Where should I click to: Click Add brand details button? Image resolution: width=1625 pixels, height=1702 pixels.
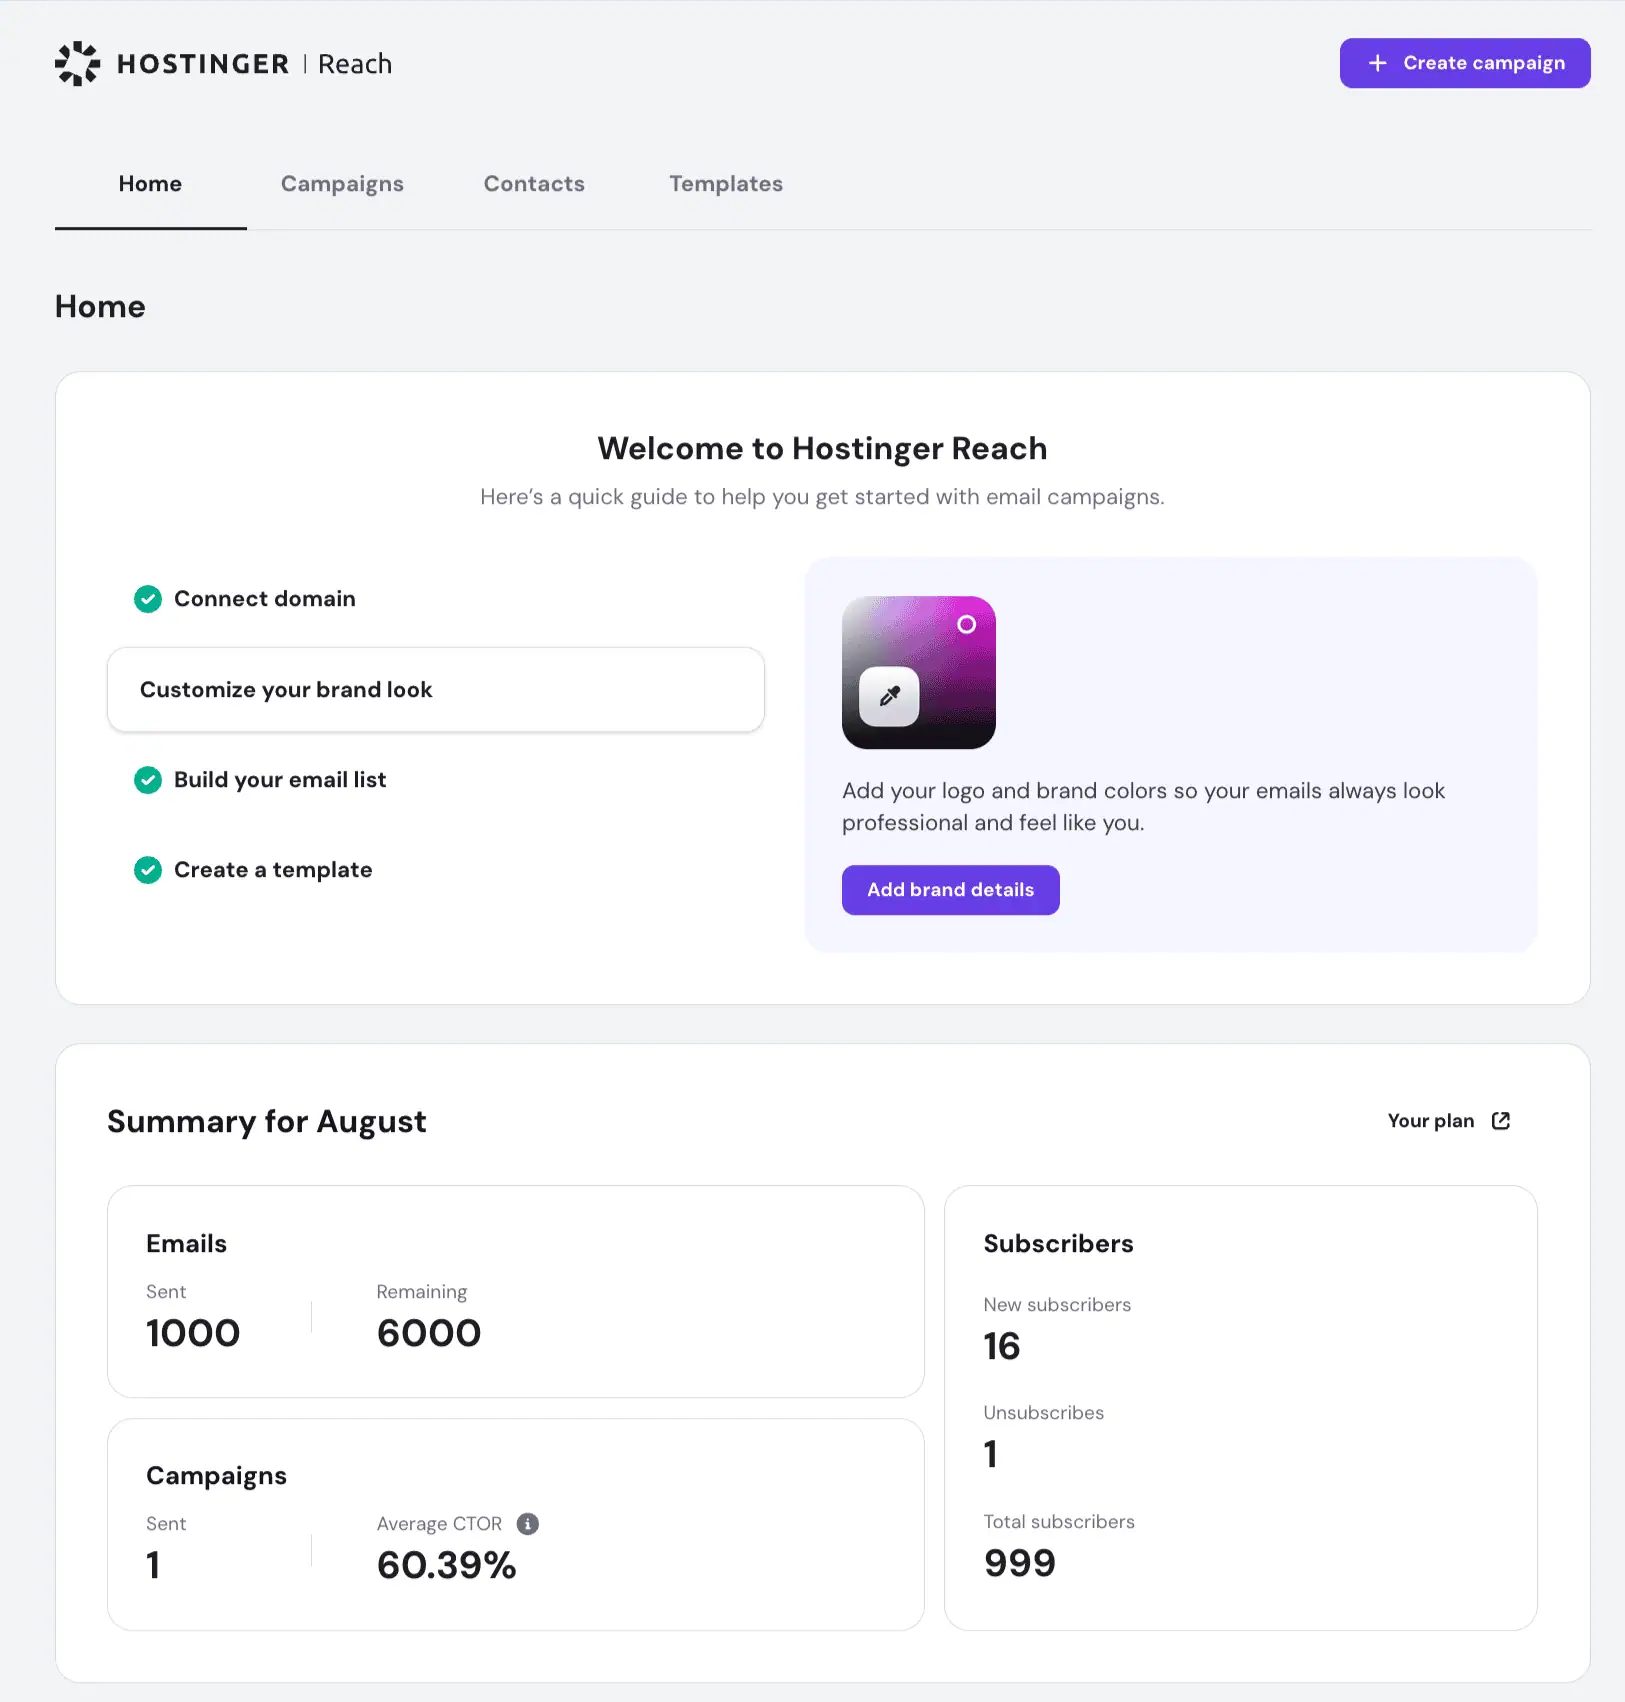950,890
